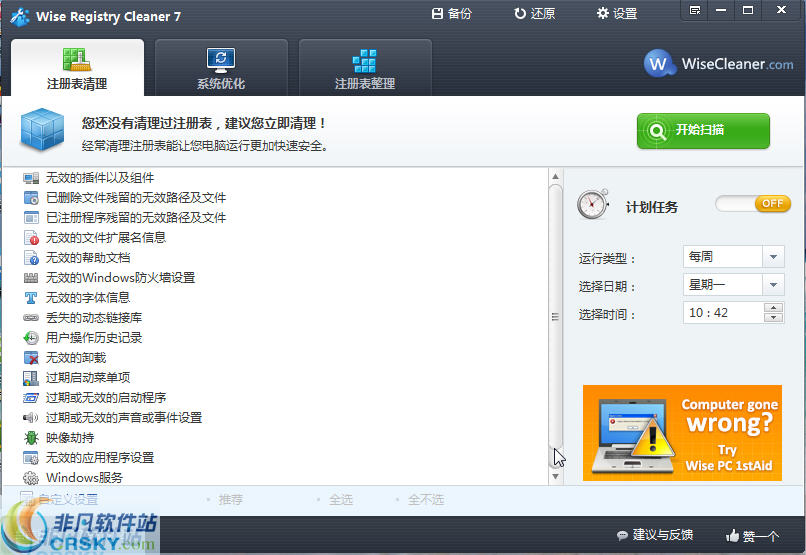The height and width of the screenshot is (555, 806).
Task: Click the 备份 backup menu item
Action: click(451, 13)
